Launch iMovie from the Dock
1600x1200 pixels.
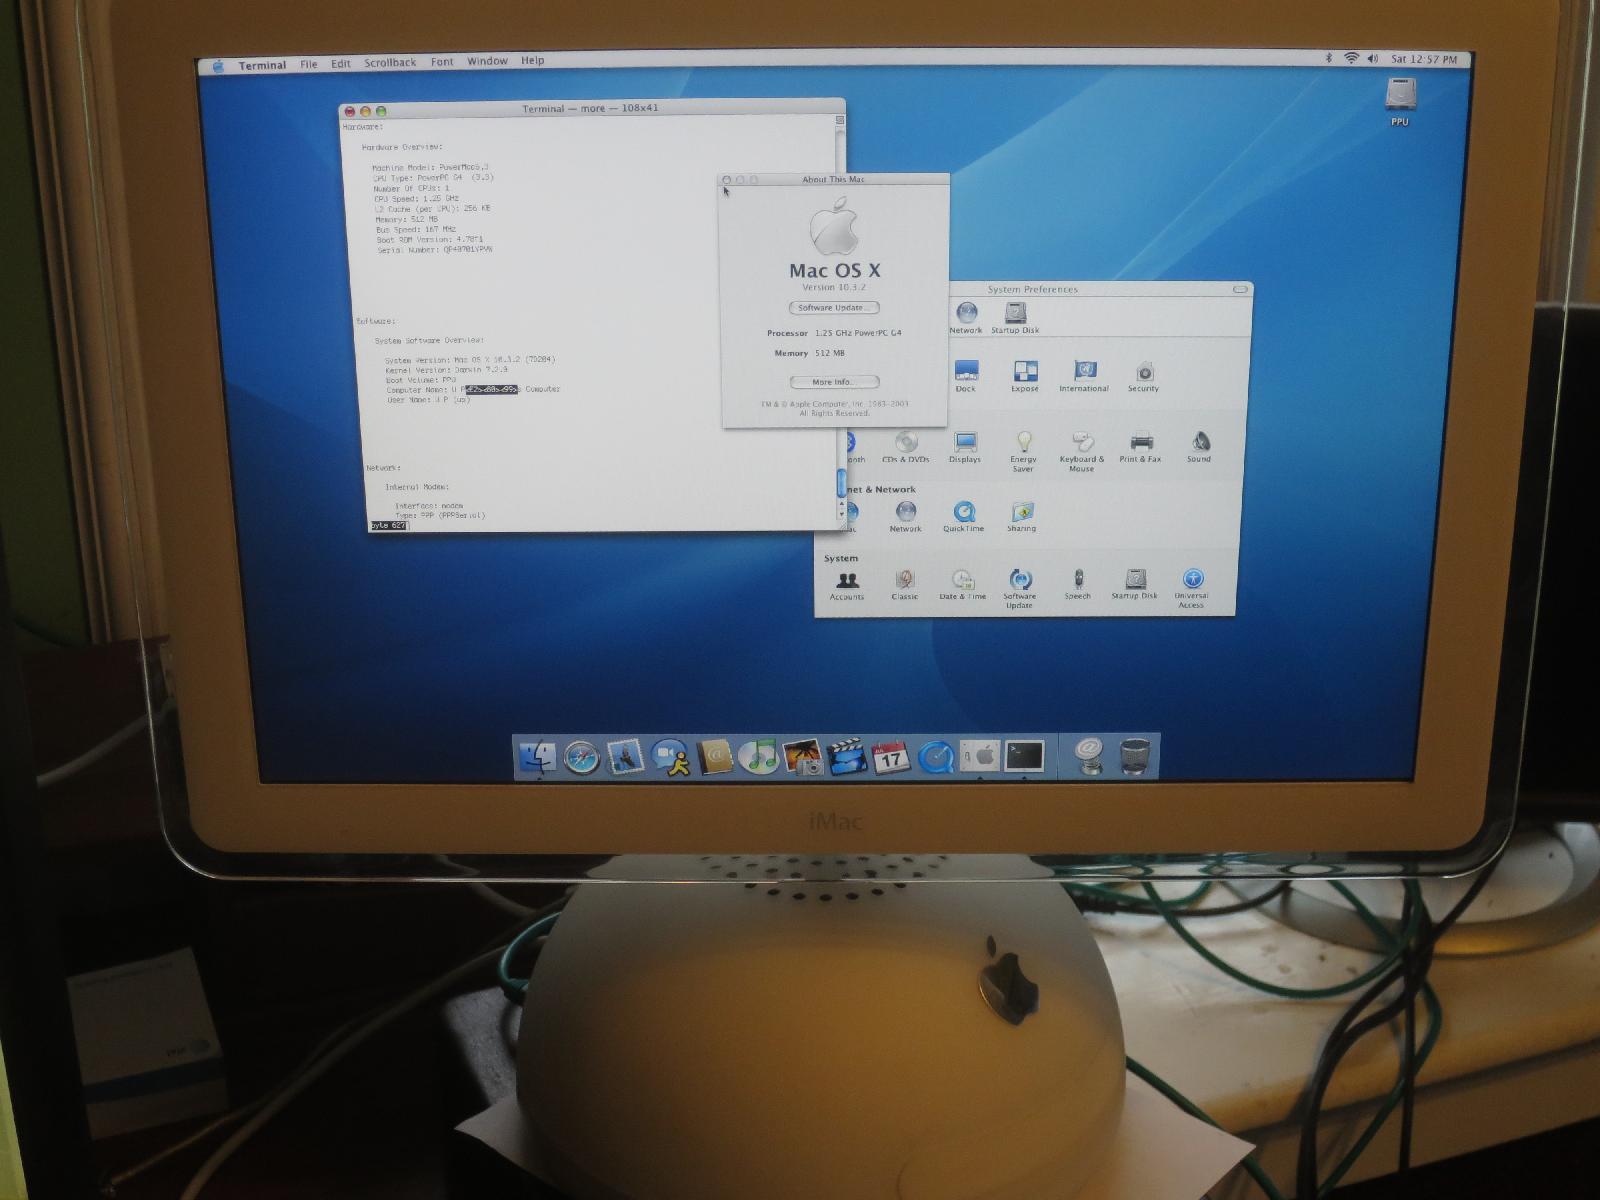(x=847, y=757)
